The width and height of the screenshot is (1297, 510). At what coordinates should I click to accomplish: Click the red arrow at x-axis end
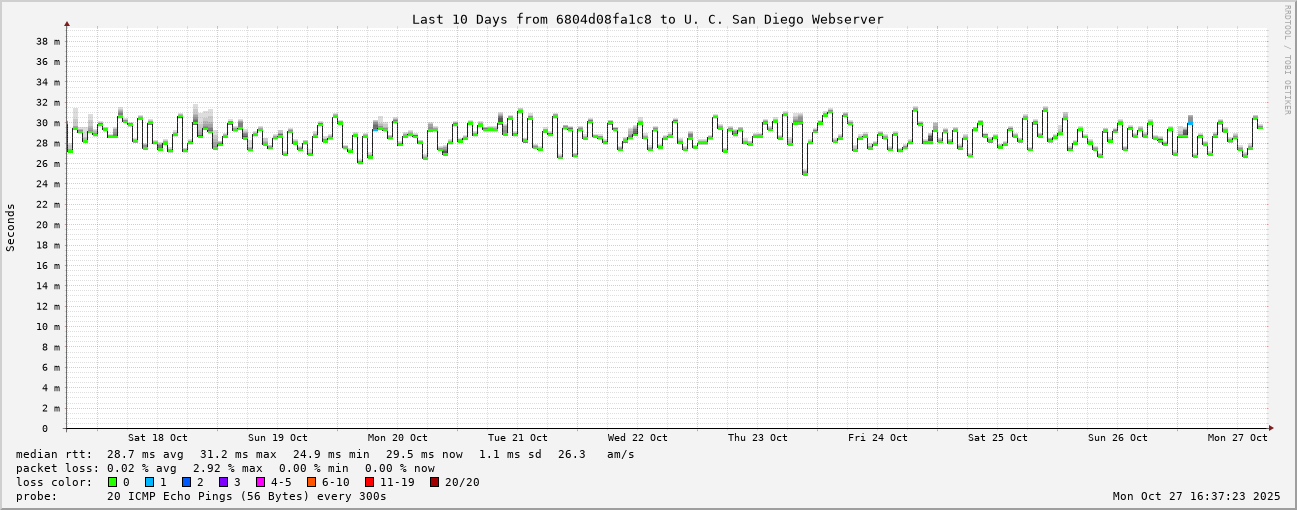tap(1271, 428)
